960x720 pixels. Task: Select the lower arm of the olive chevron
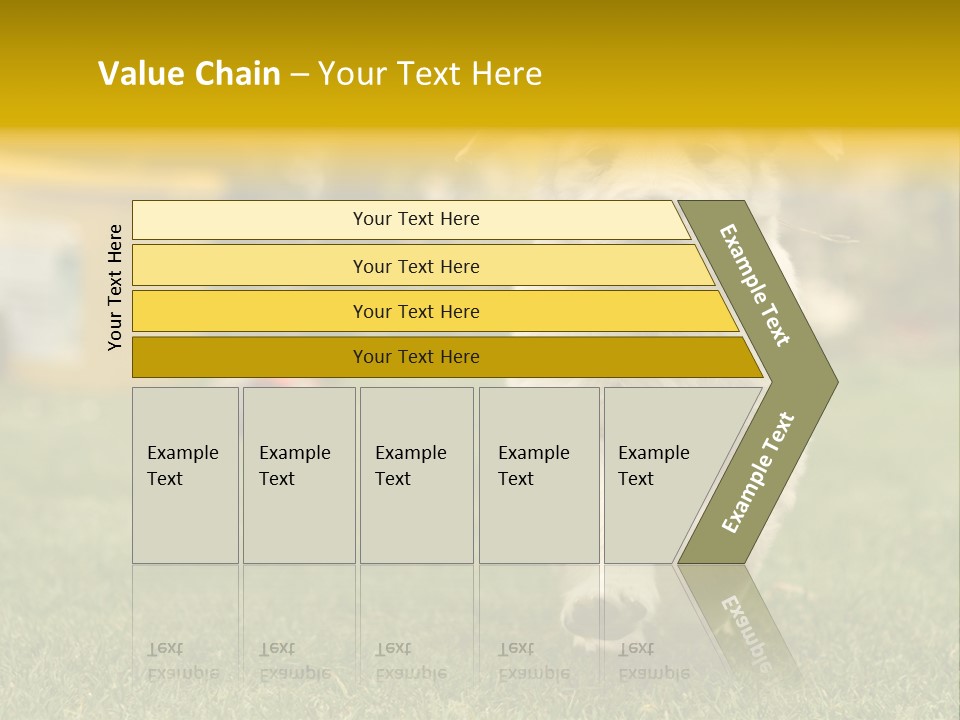click(x=759, y=474)
